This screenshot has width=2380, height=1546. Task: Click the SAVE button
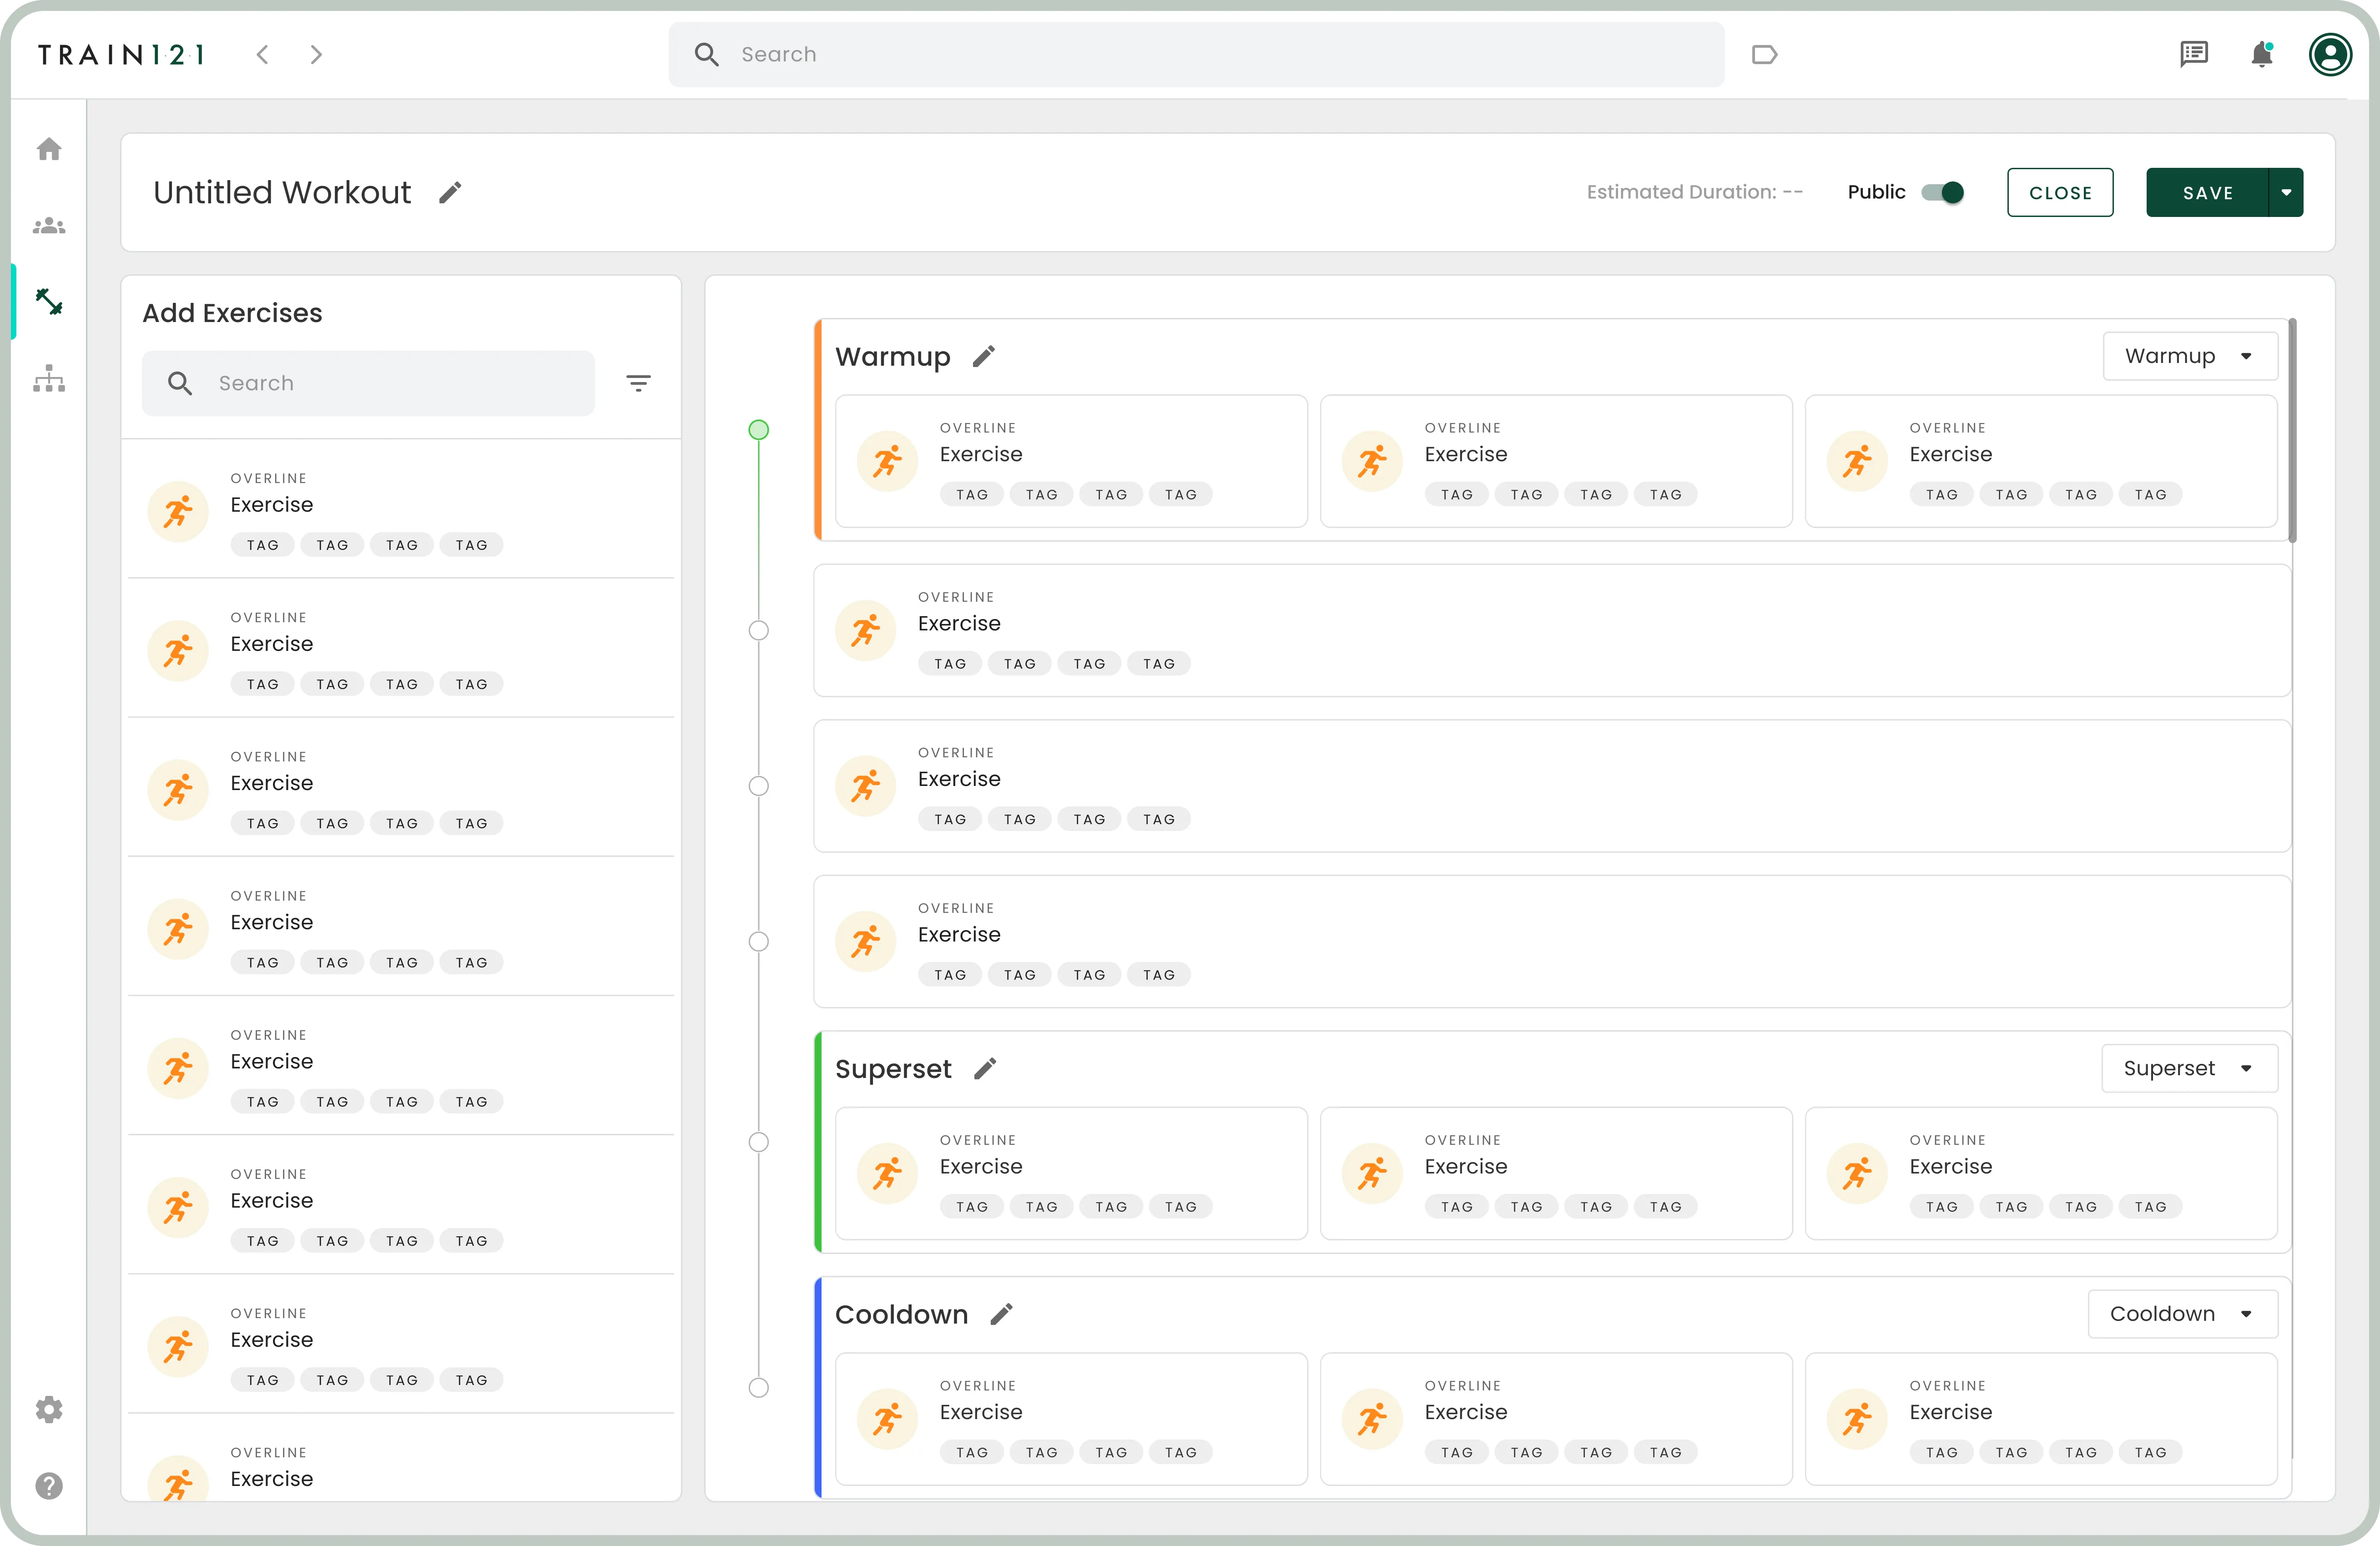pos(2208,192)
